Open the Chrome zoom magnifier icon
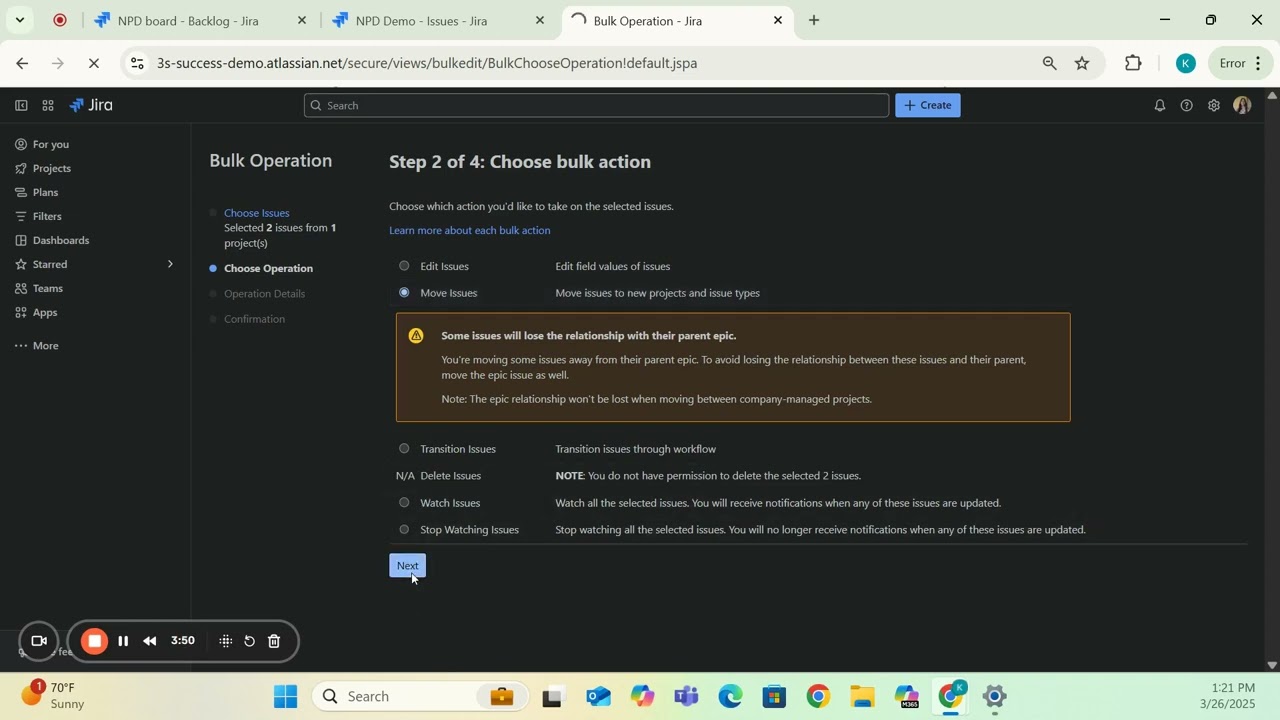1280x720 pixels. tap(1049, 63)
